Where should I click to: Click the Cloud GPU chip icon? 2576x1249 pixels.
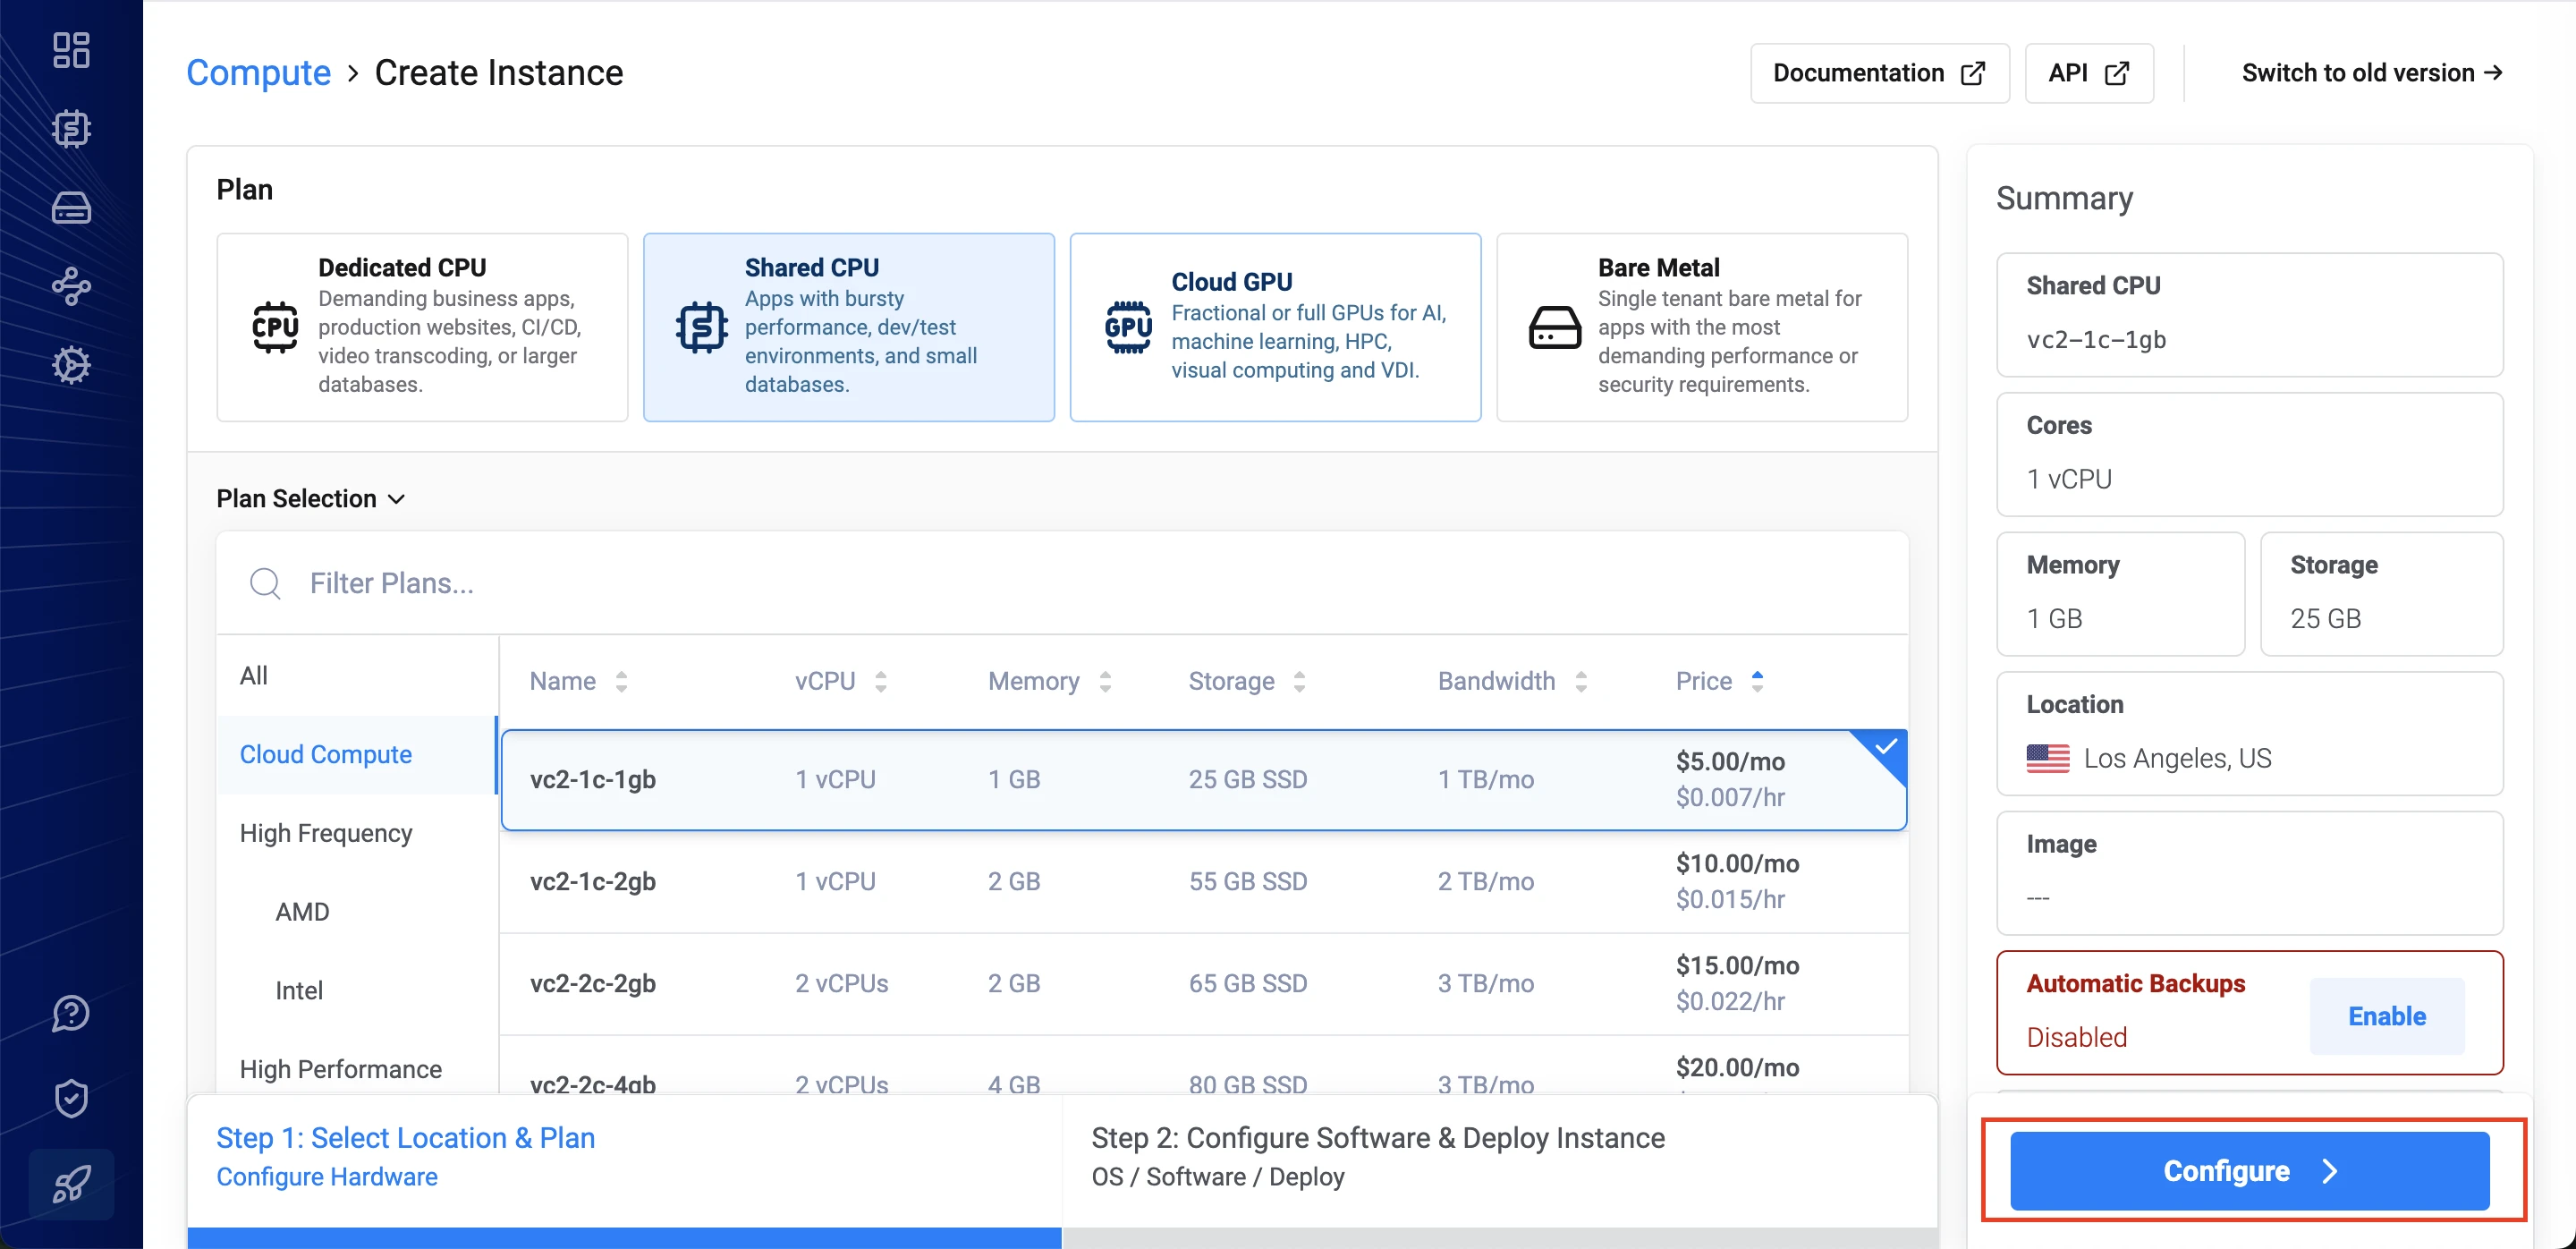point(1128,327)
